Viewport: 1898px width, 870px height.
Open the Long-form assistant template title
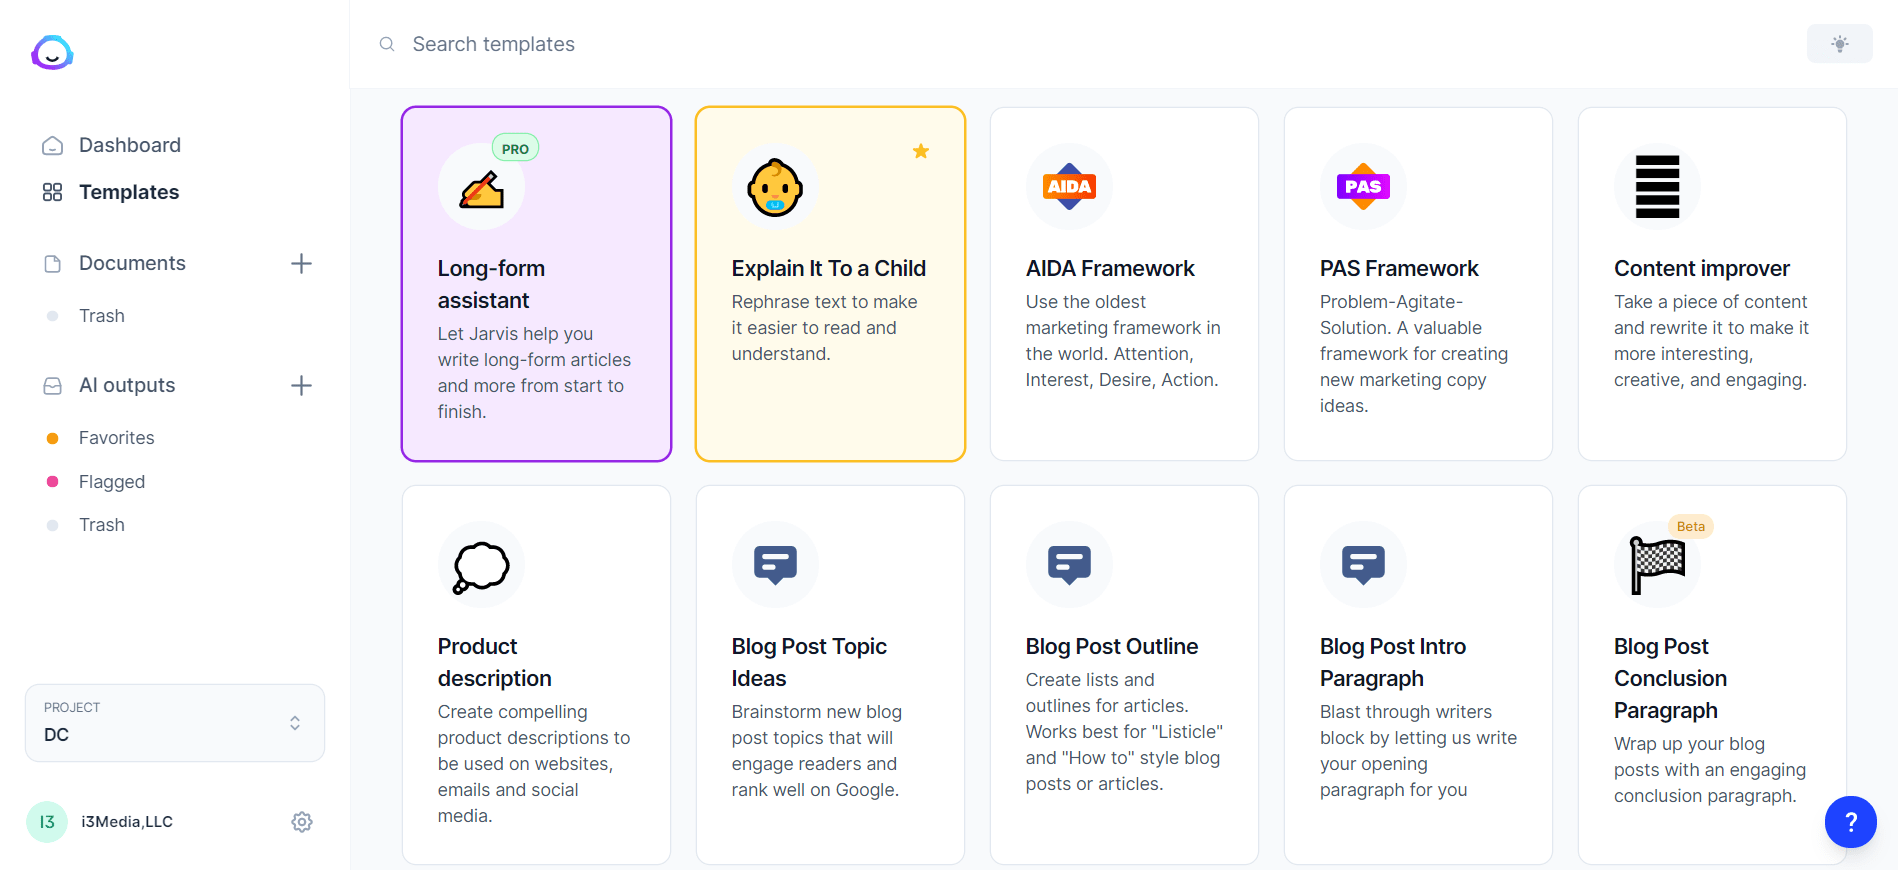pyautogui.click(x=491, y=284)
